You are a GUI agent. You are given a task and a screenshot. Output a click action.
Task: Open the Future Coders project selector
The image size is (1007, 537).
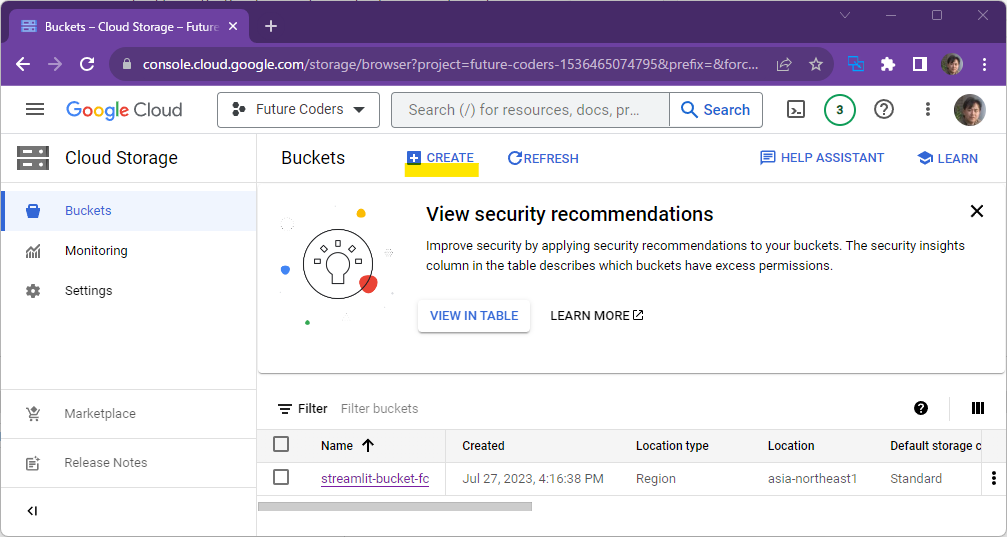coord(299,110)
